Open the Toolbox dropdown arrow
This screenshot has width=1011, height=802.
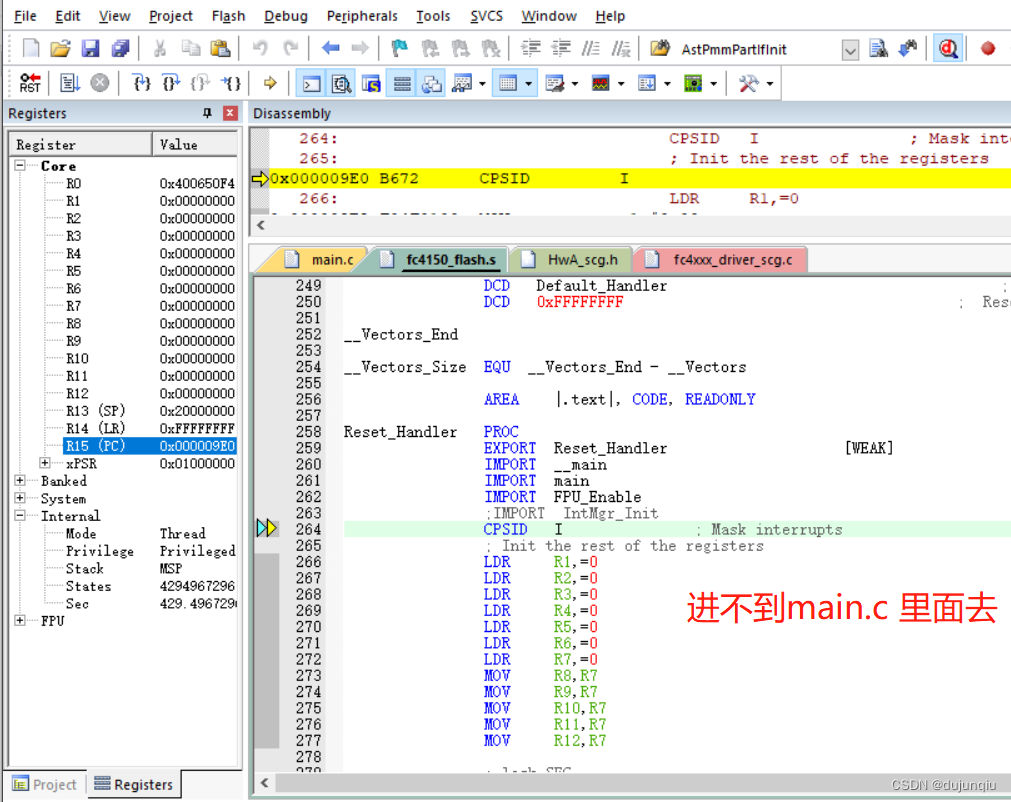pos(770,84)
